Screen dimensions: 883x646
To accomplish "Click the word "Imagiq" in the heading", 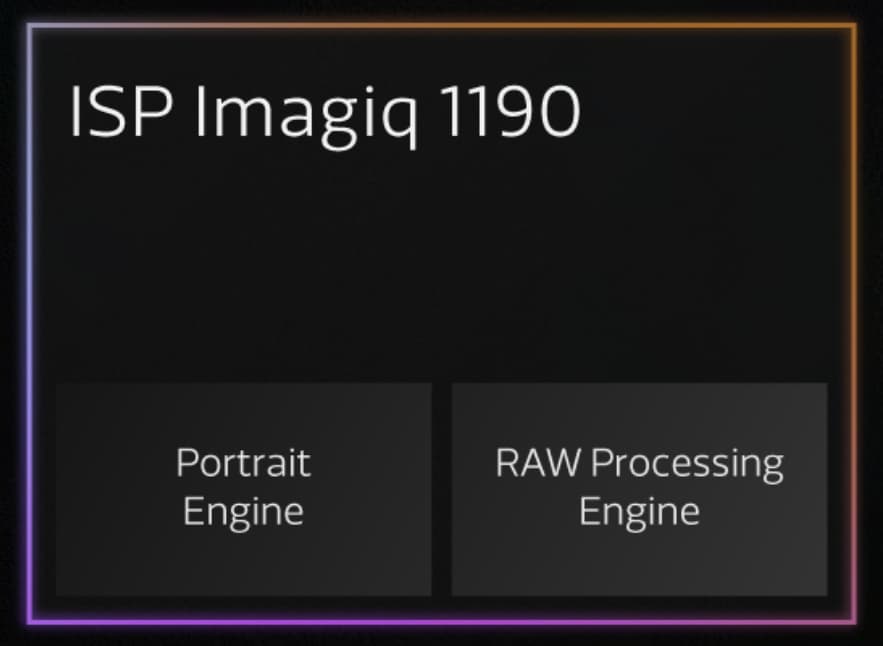I will tap(307, 115).
